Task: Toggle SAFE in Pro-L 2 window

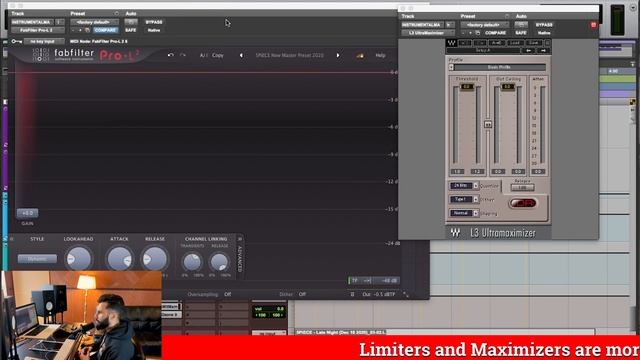Action: click(131, 30)
